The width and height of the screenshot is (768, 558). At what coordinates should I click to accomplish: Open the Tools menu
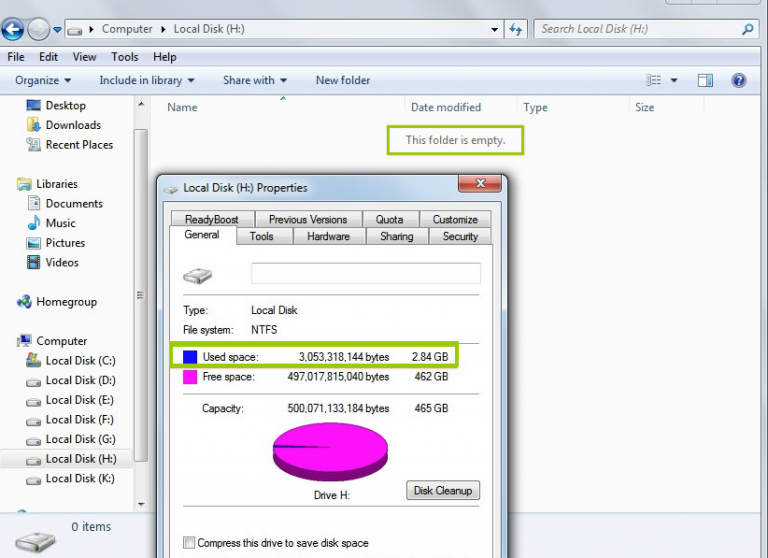(x=124, y=57)
